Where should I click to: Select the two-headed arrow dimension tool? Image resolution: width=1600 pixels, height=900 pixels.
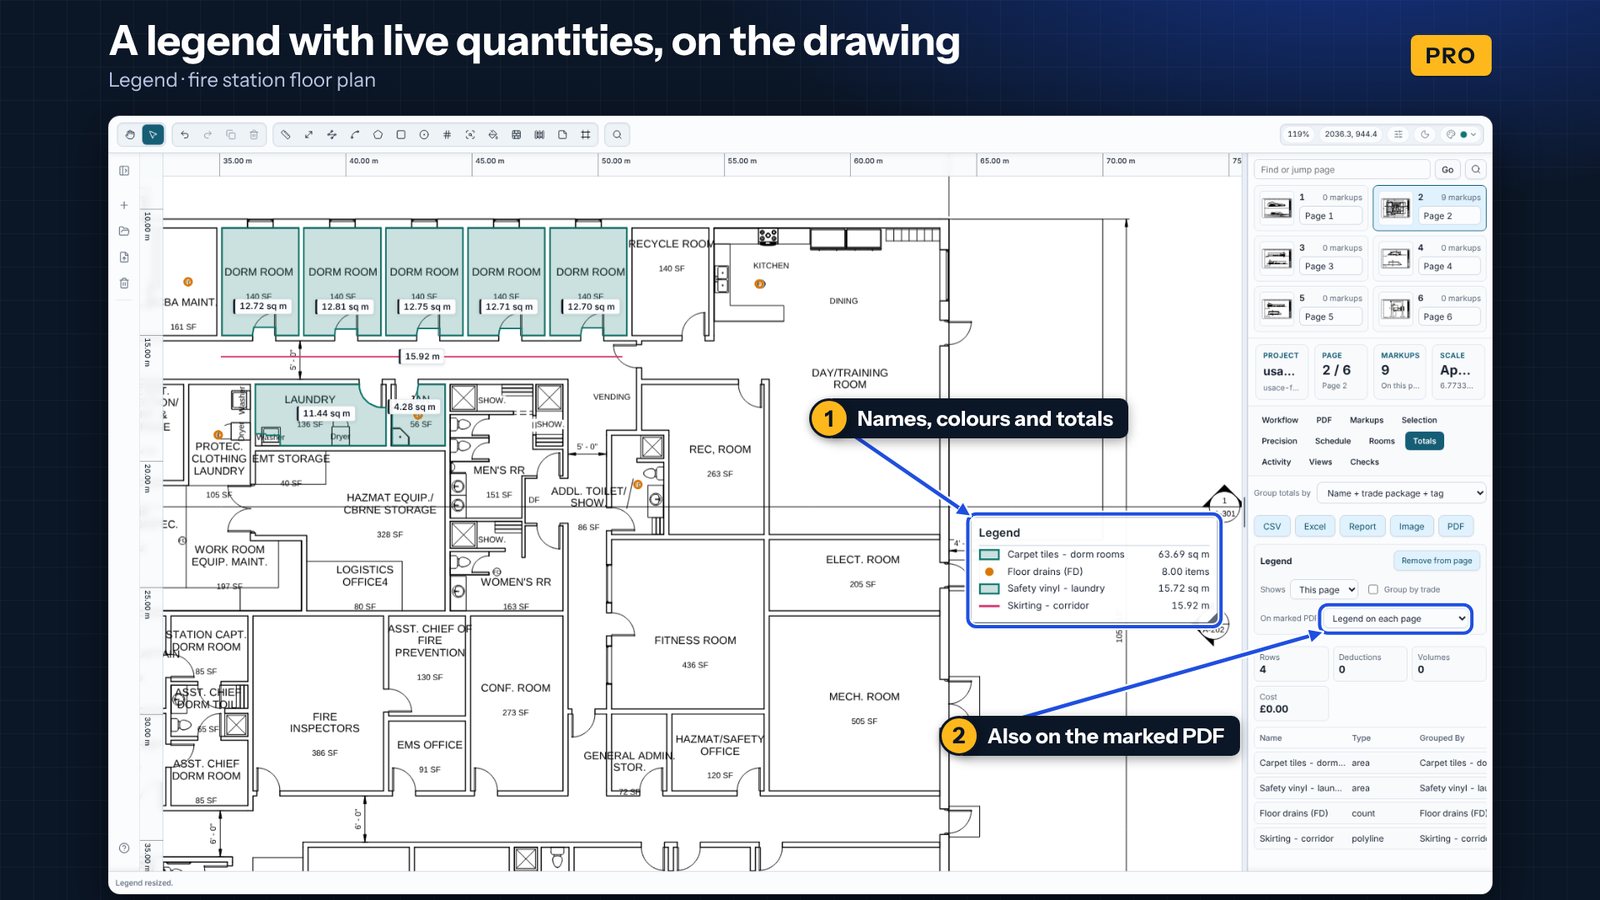coord(309,134)
